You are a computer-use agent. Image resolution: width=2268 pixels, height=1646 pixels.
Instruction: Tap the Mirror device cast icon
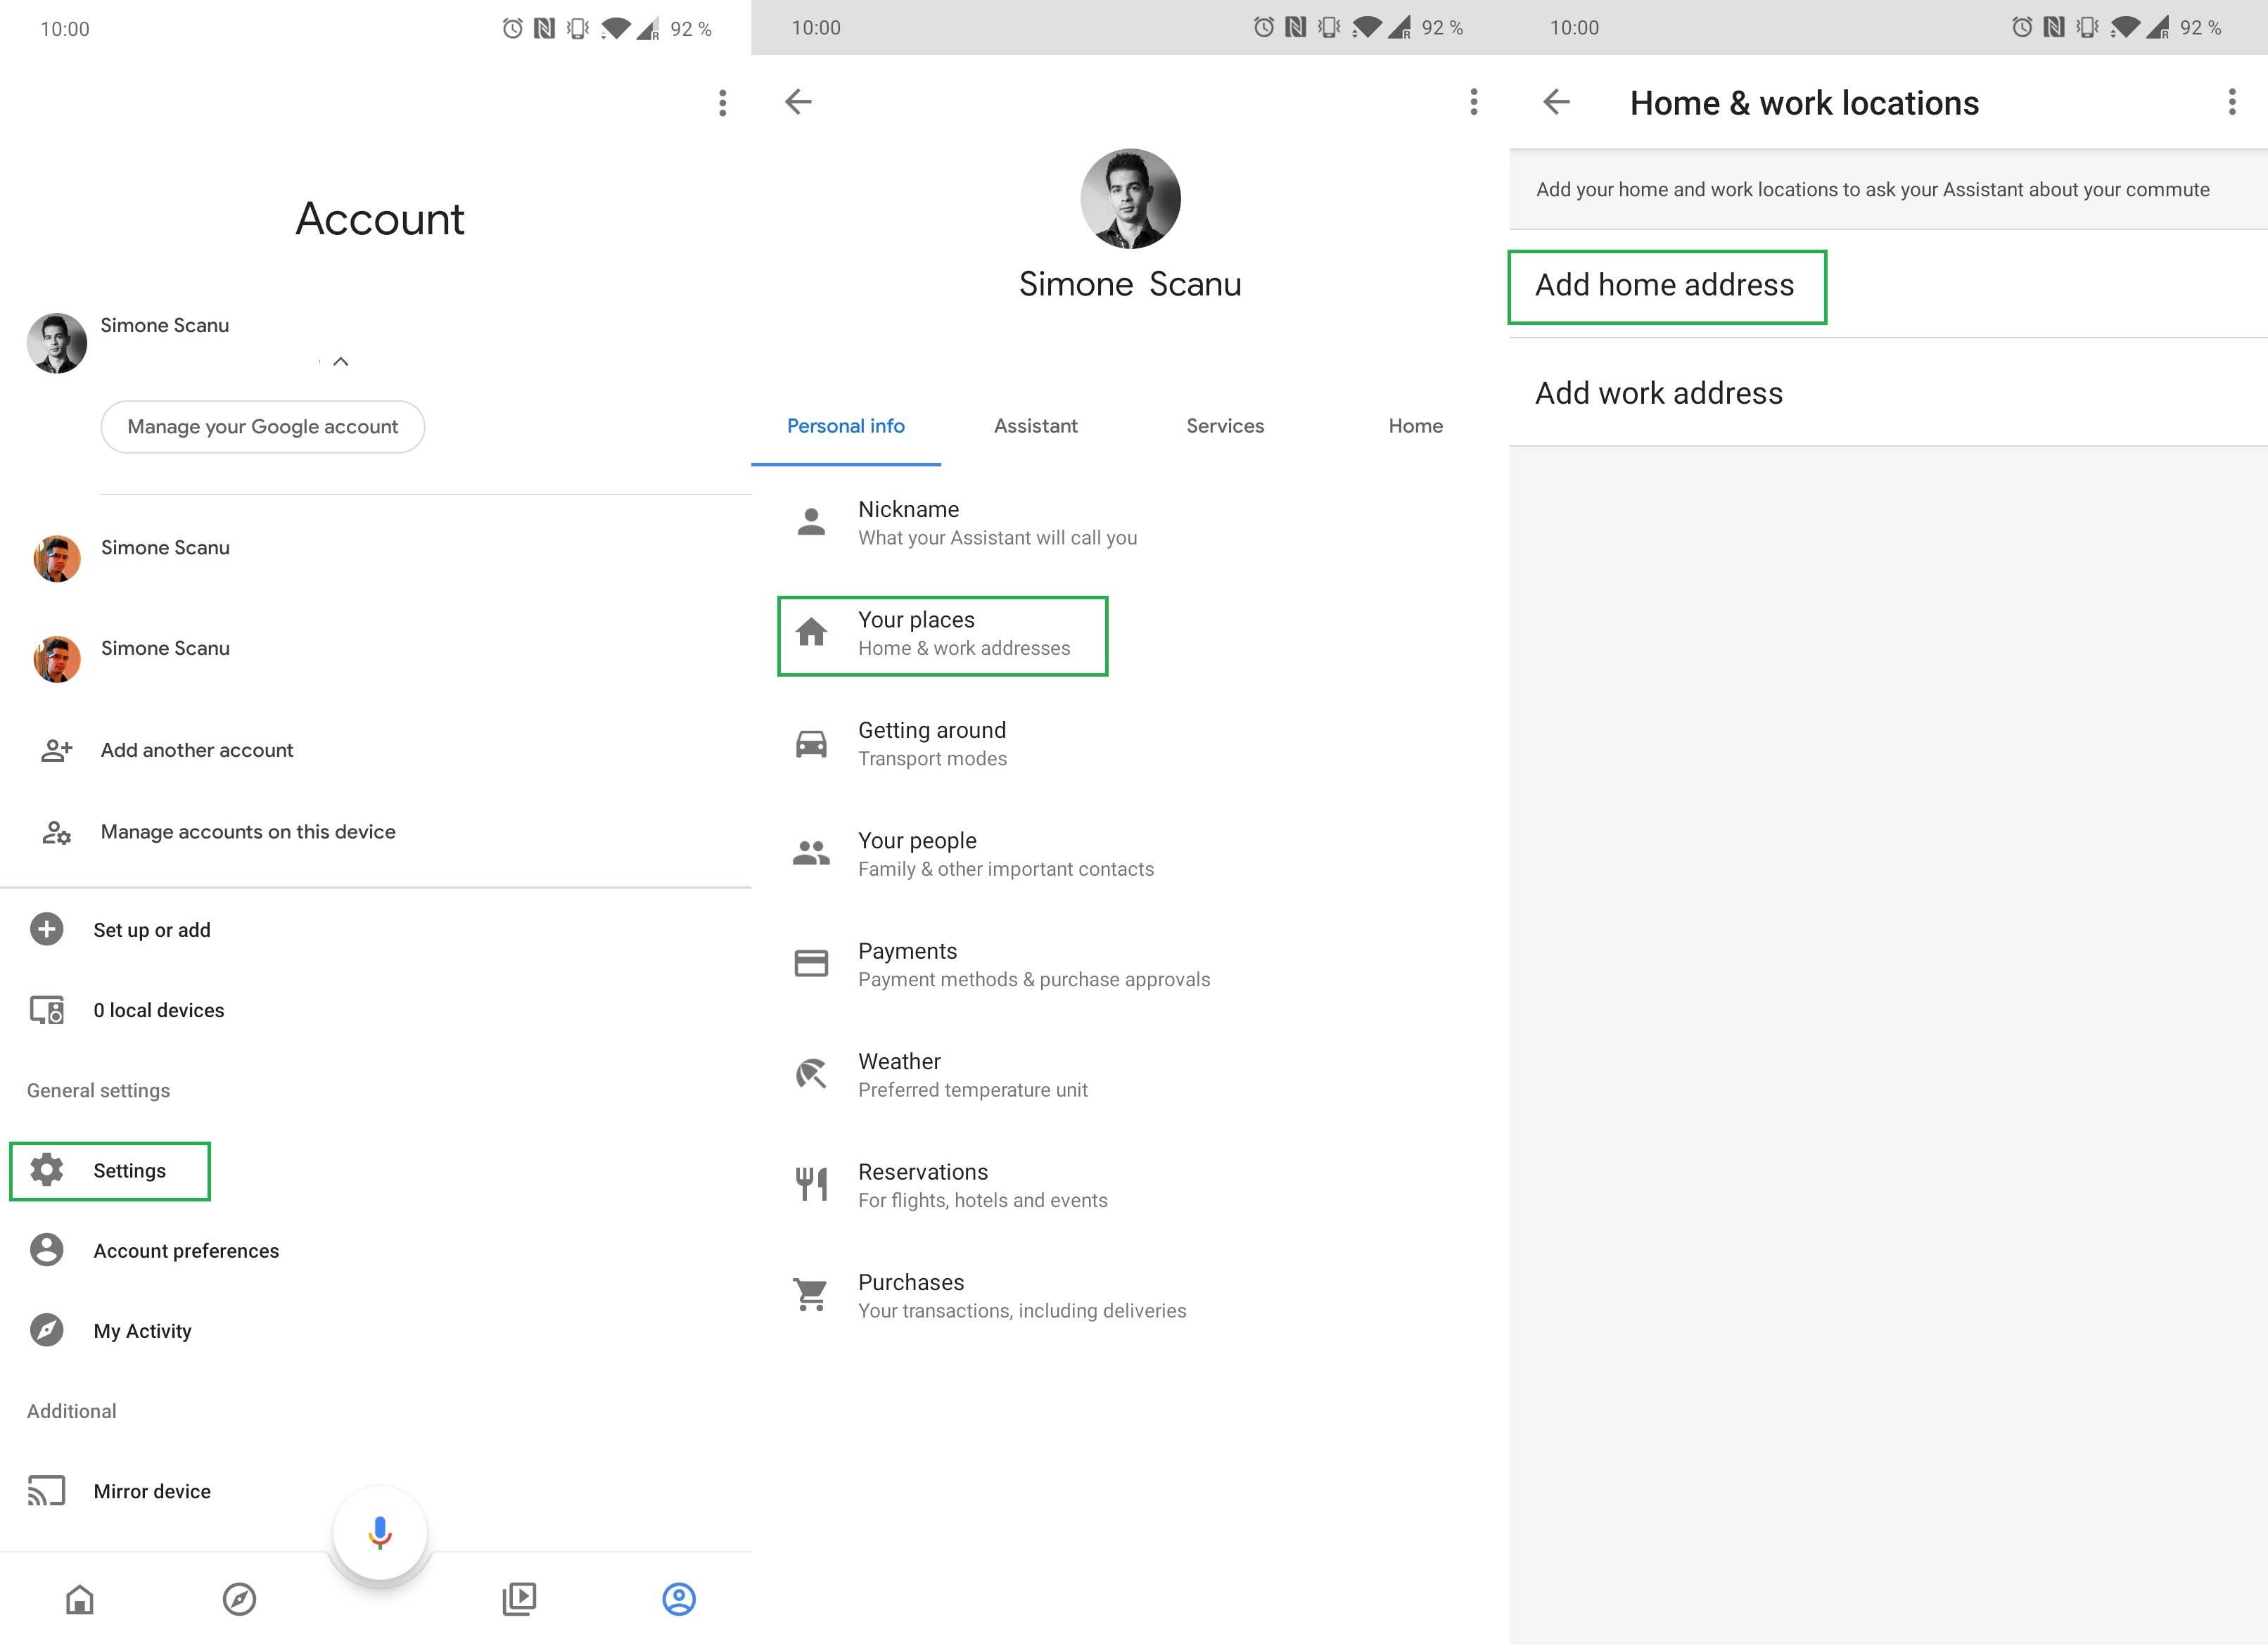(x=46, y=1490)
